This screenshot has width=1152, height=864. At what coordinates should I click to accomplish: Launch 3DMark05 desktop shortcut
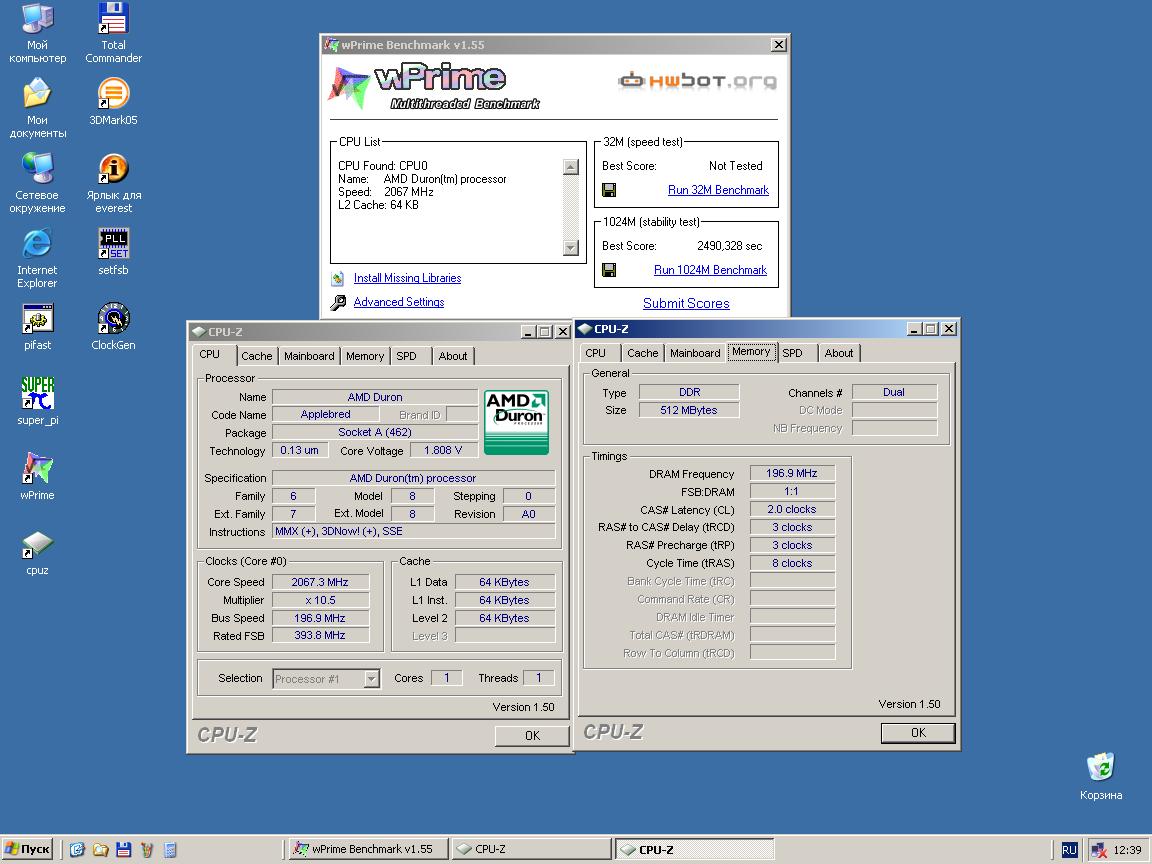pyautogui.click(x=113, y=102)
